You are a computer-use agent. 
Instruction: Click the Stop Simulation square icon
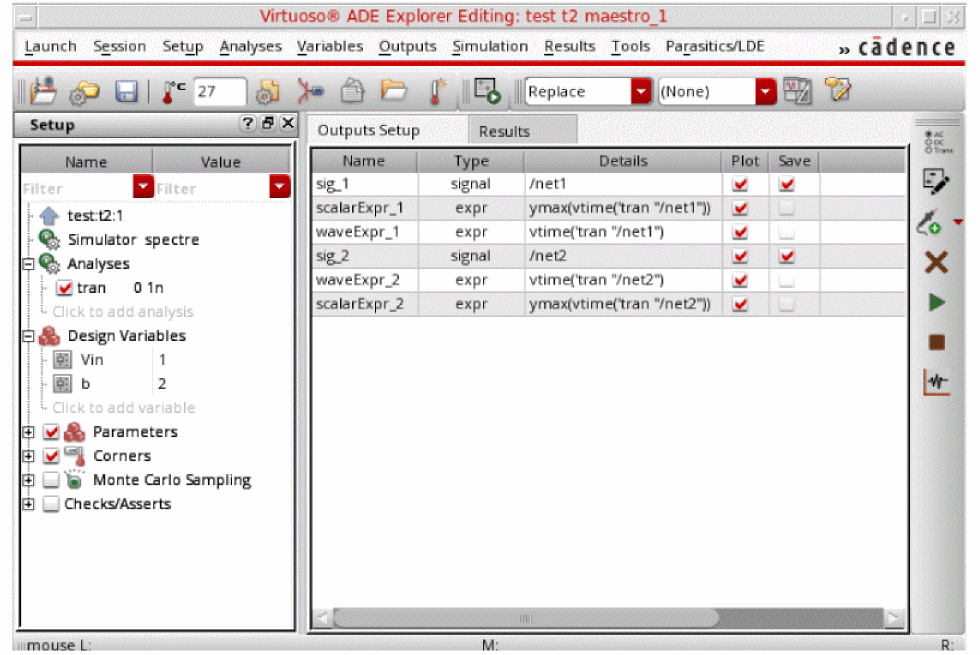[x=937, y=342]
